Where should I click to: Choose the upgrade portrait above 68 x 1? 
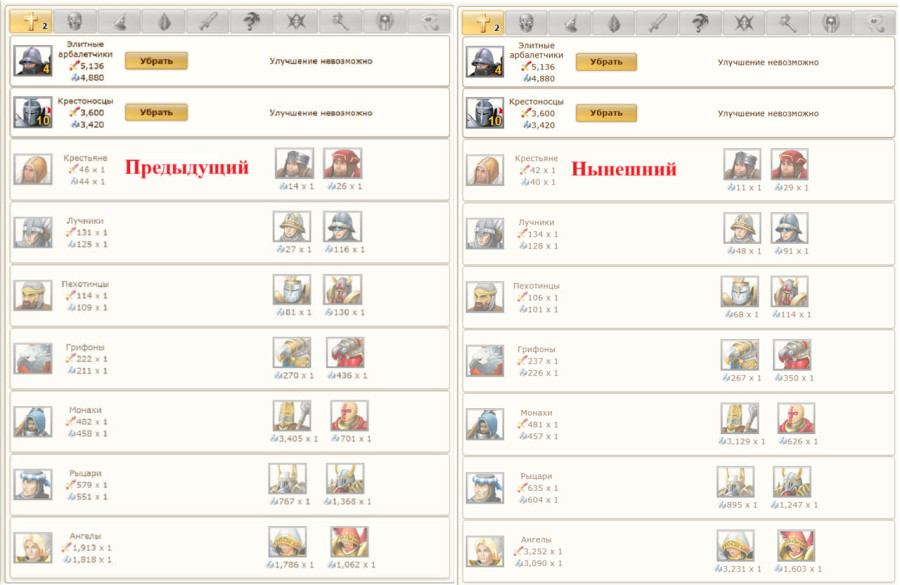click(x=740, y=291)
